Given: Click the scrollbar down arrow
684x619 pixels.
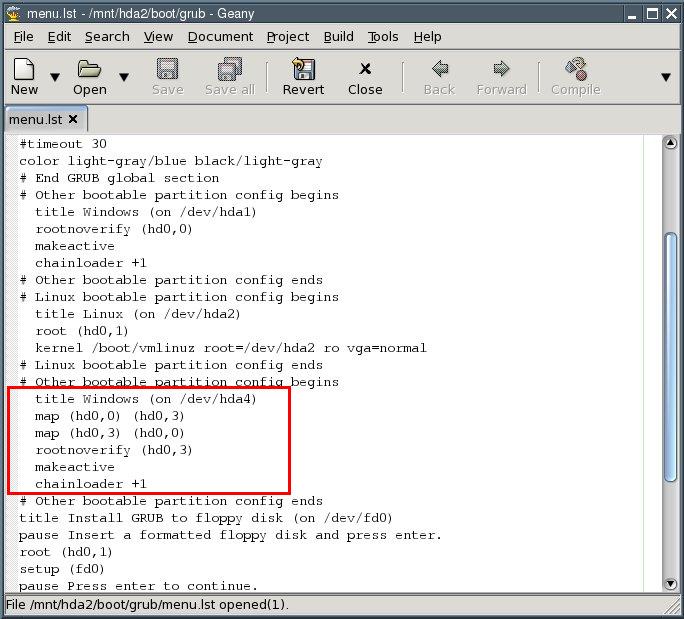Looking at the screenshot, I should [671, 584].
